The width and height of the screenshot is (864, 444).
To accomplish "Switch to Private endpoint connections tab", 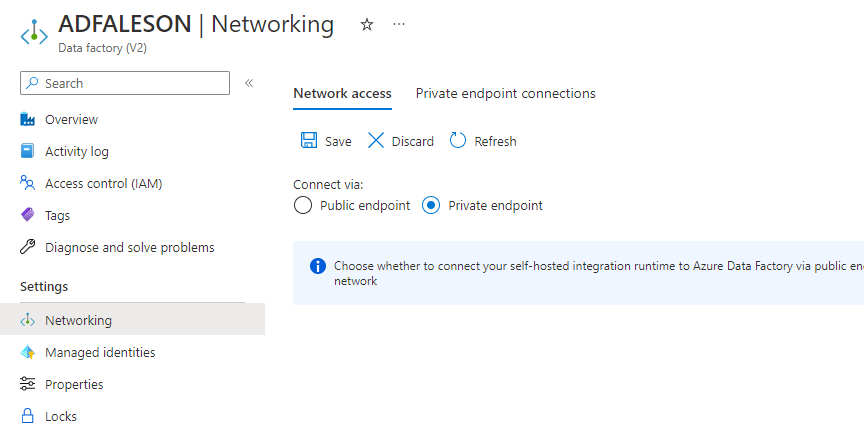I will click(505, 94).
